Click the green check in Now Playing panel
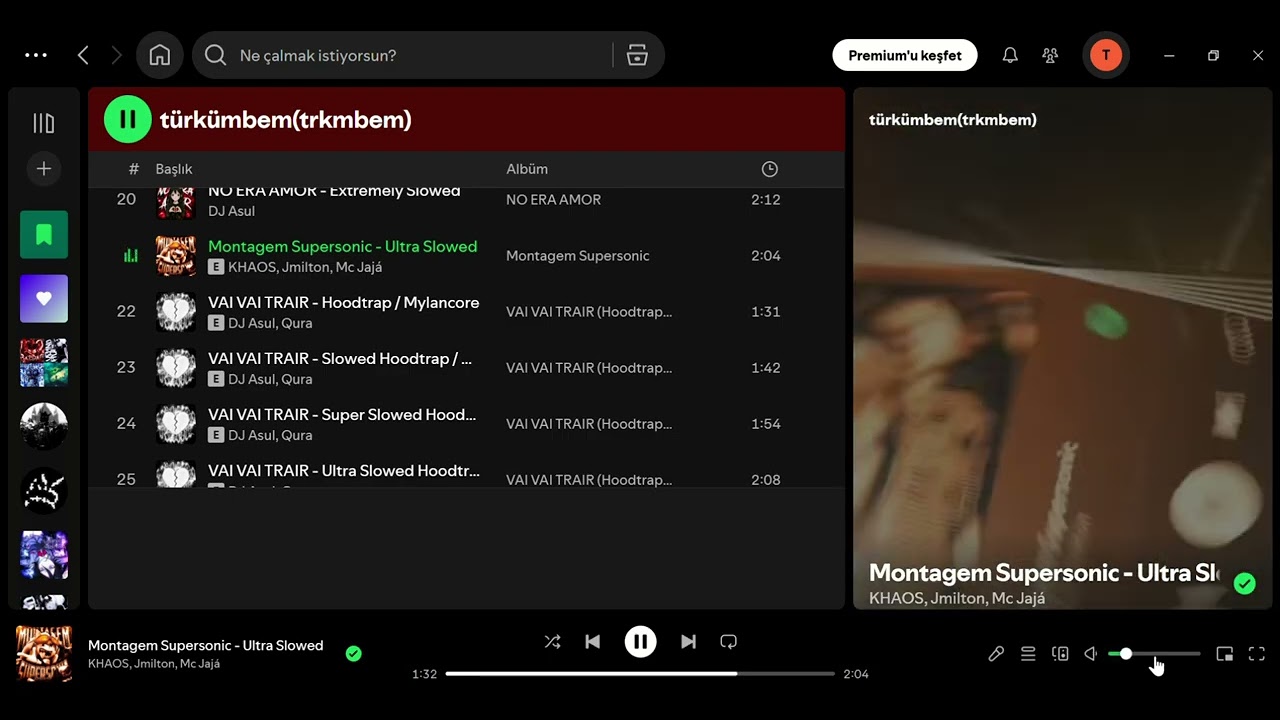 click(x=1244, y=583)
